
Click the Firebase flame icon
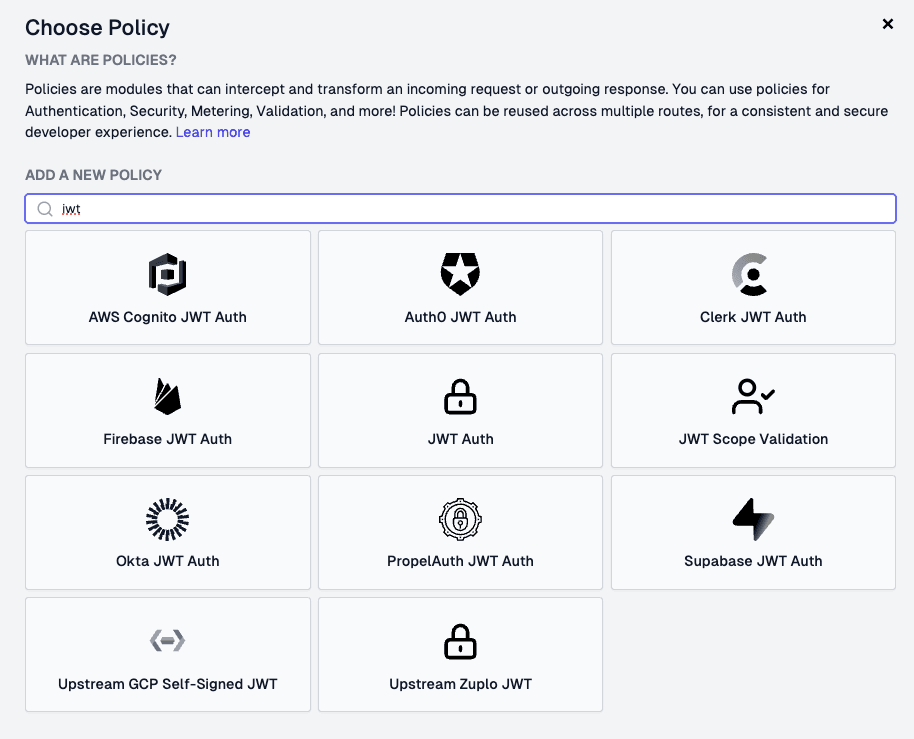(167, 396)
